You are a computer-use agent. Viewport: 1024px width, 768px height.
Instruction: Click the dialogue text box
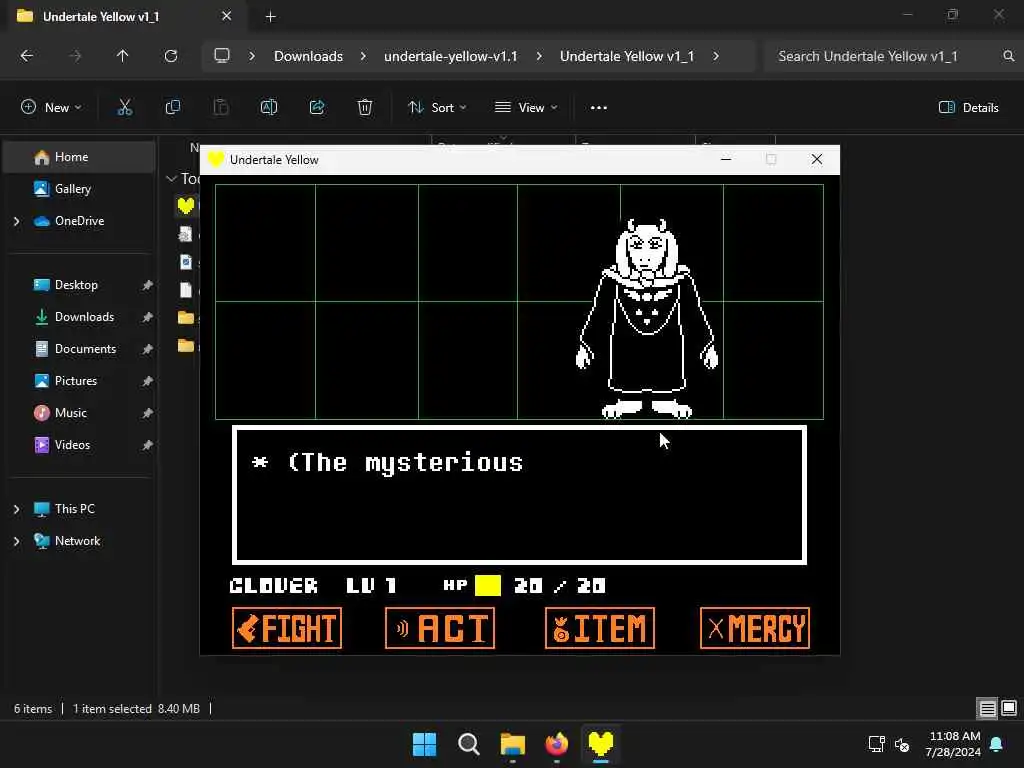coord(519,494)
